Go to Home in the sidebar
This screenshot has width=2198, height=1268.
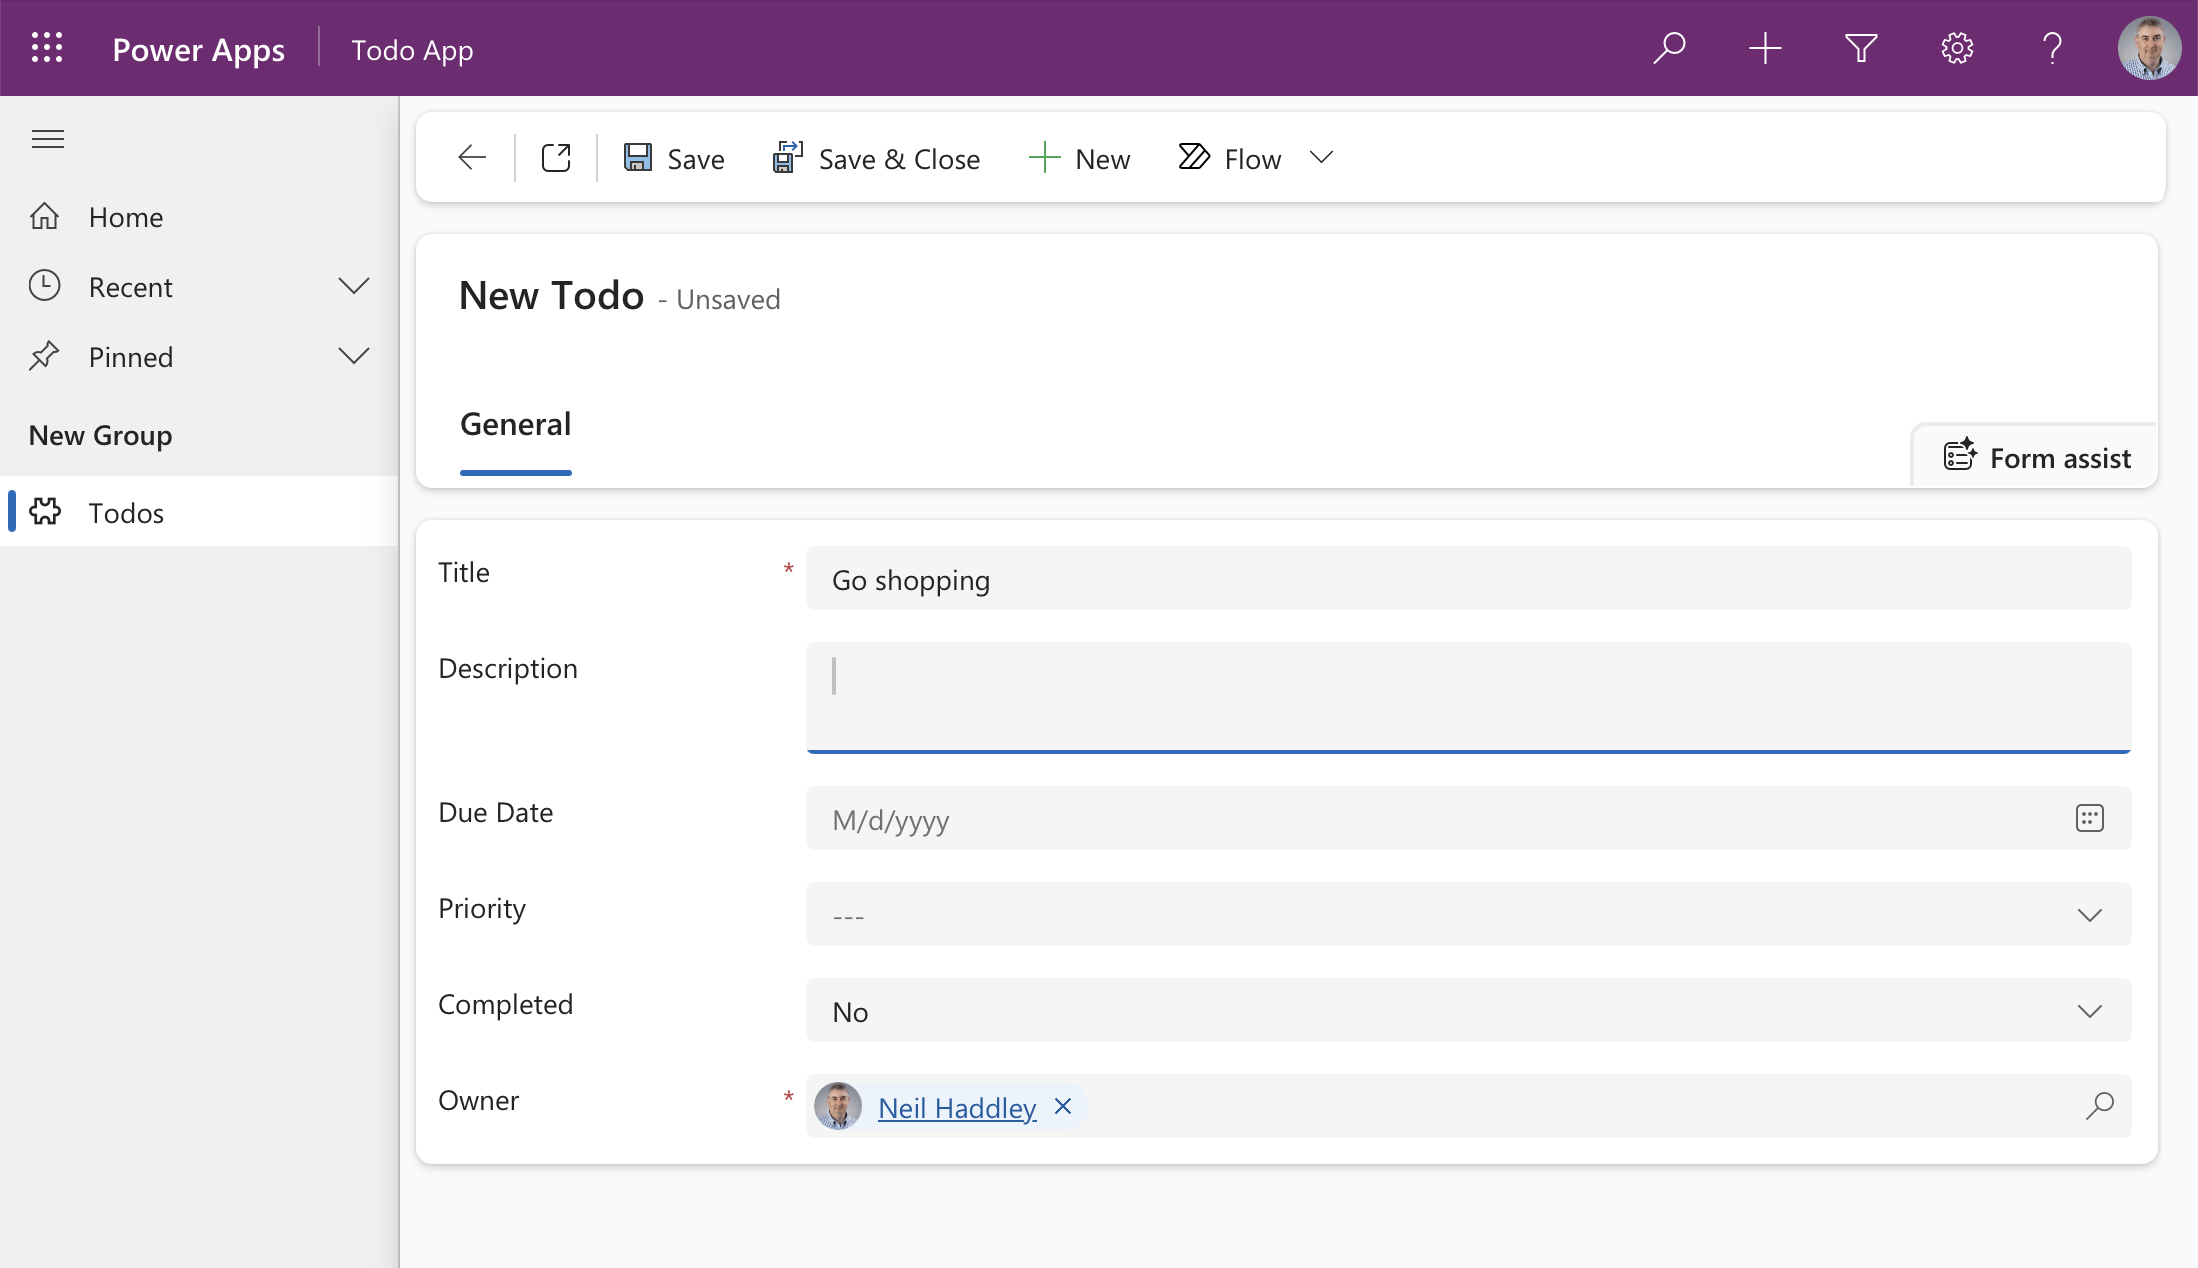tap(200, 217)
